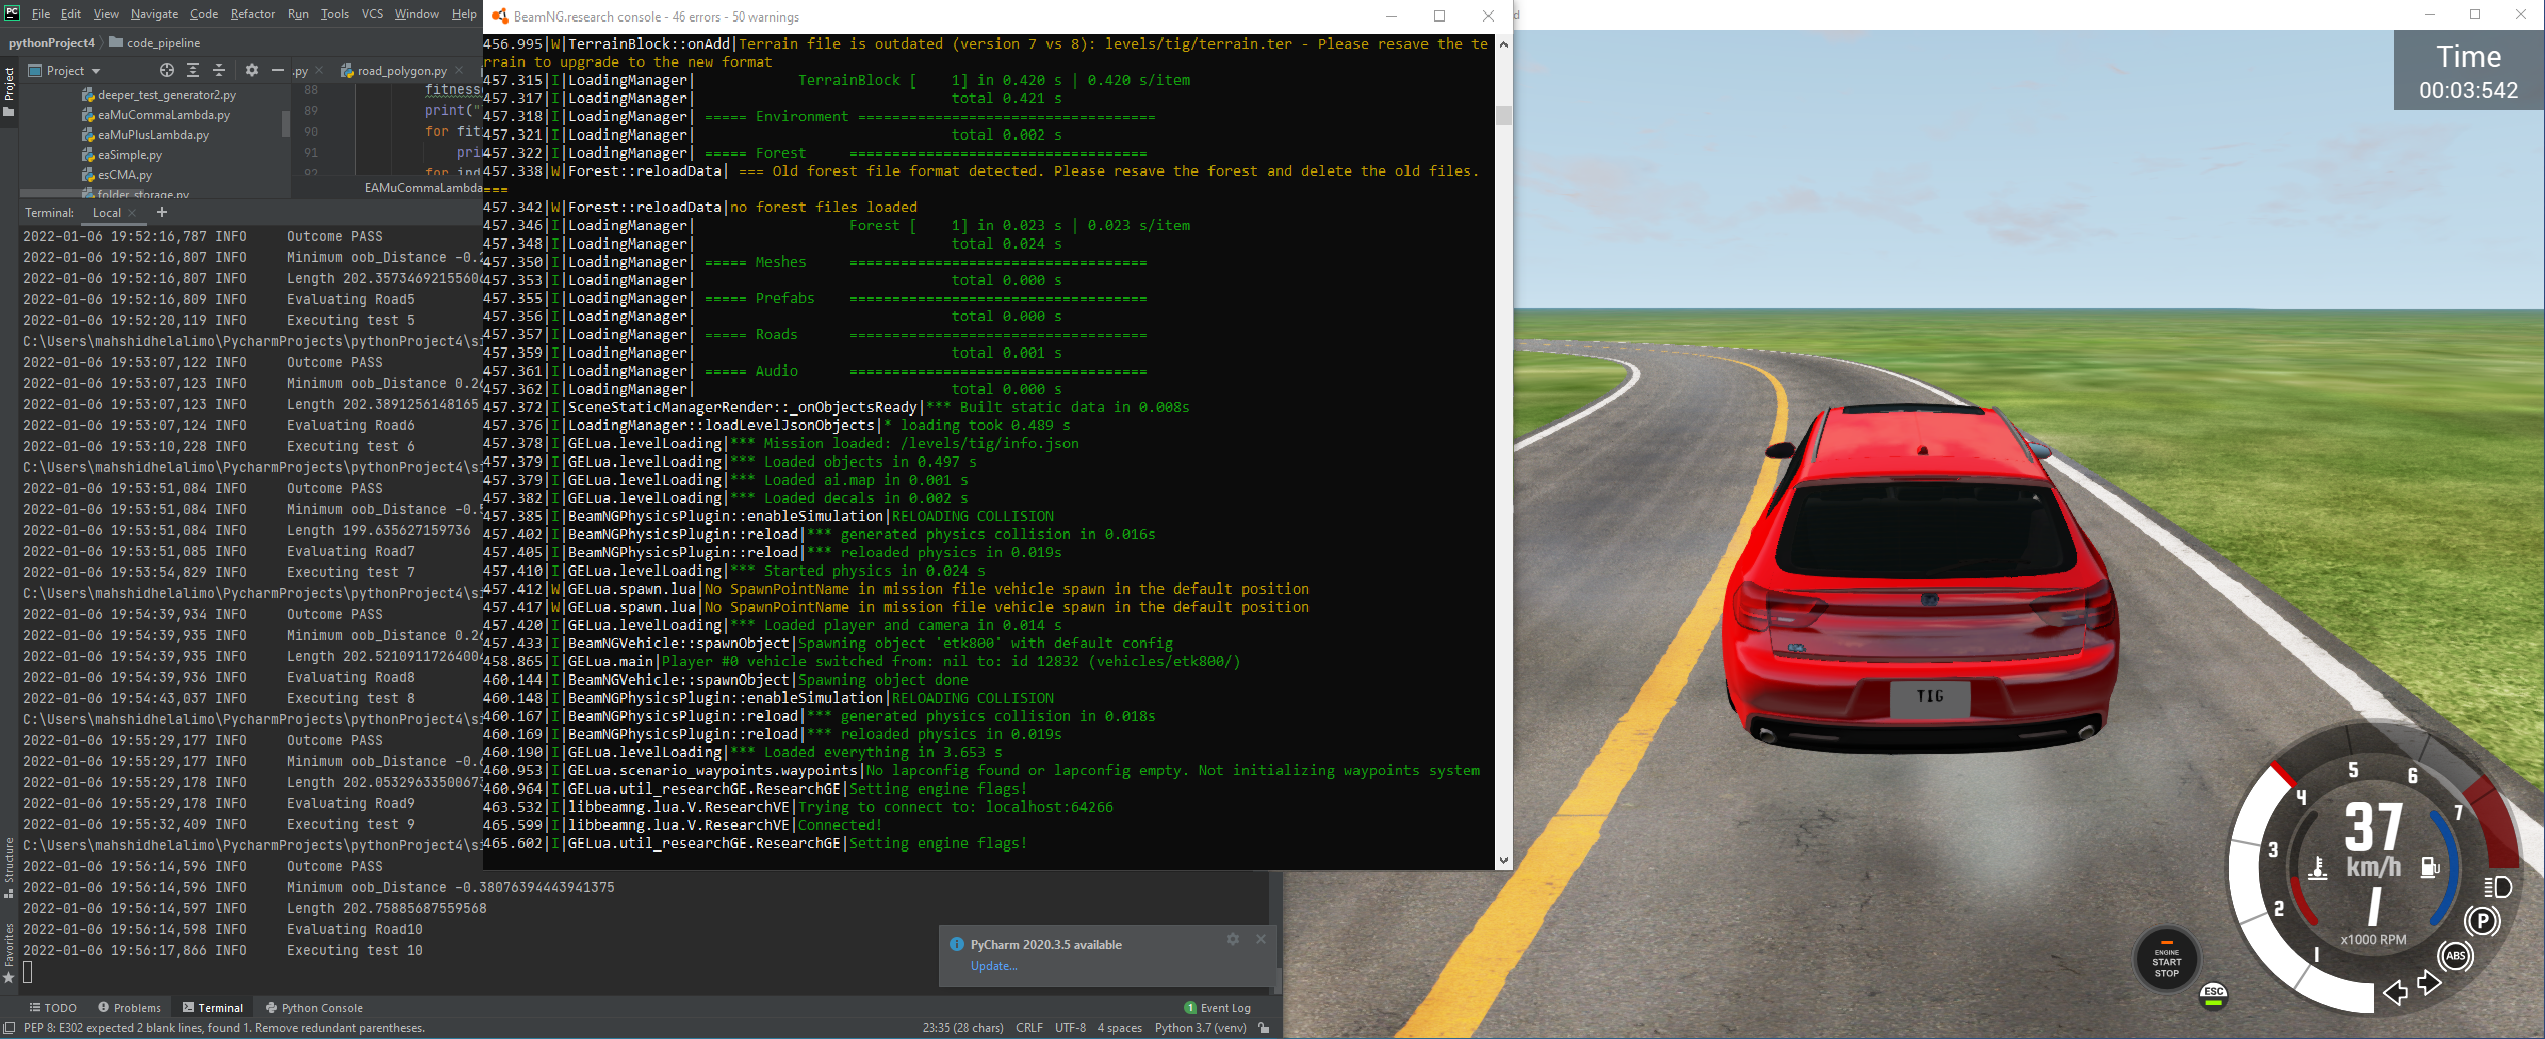Click the Update... link in PyCharm notification
2545x1039 pixels.
click(x=993, y=966)
